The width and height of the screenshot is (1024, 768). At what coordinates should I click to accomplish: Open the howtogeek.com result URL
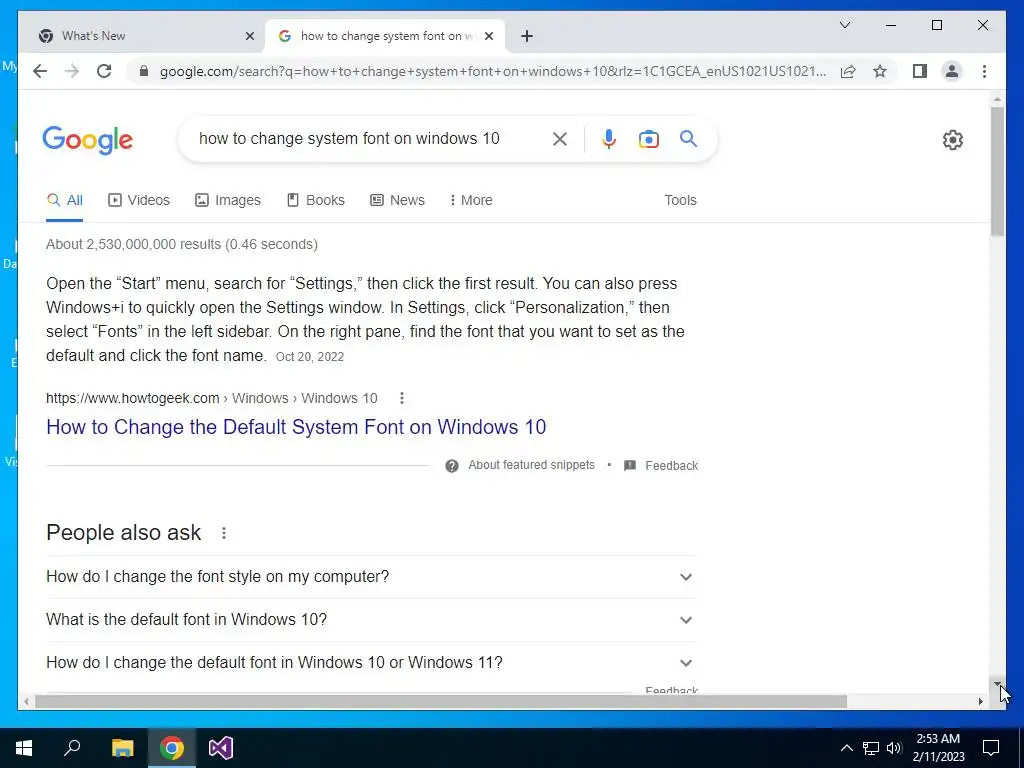(212, 398)
